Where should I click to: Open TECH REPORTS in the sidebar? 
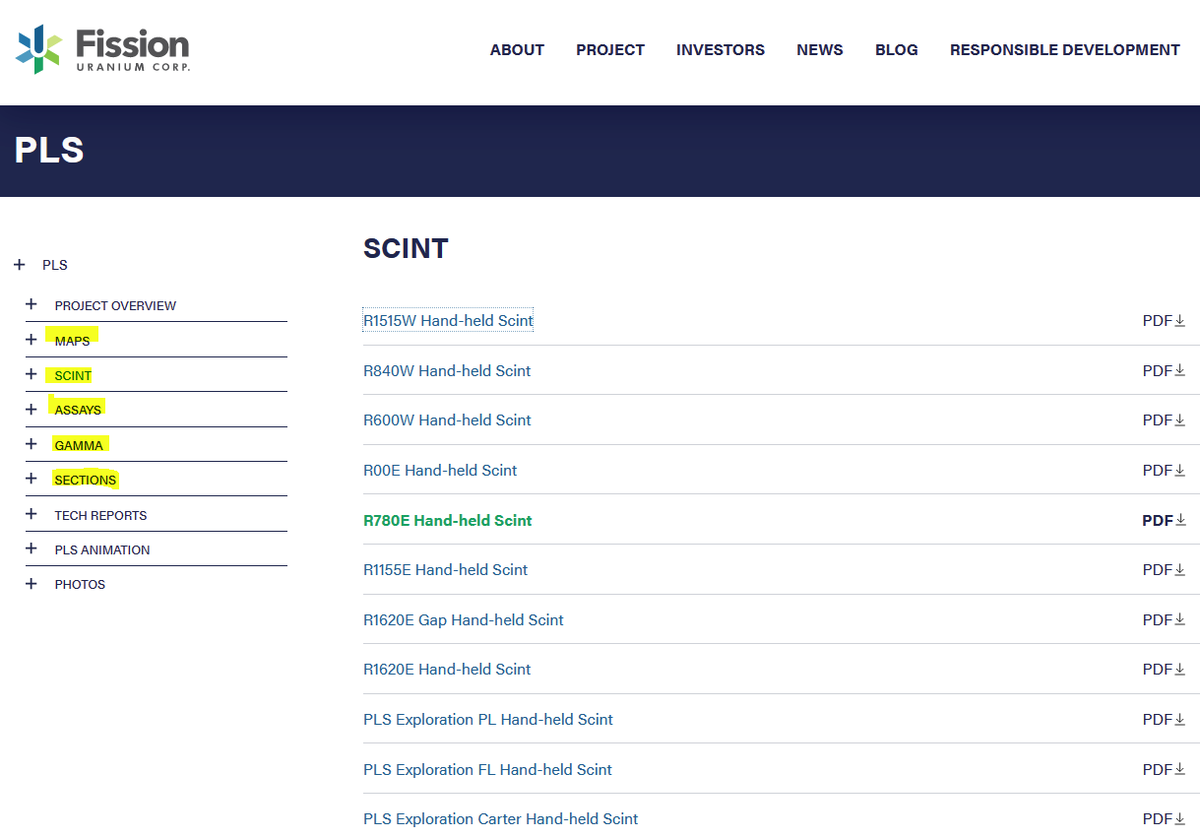(100, 515)
